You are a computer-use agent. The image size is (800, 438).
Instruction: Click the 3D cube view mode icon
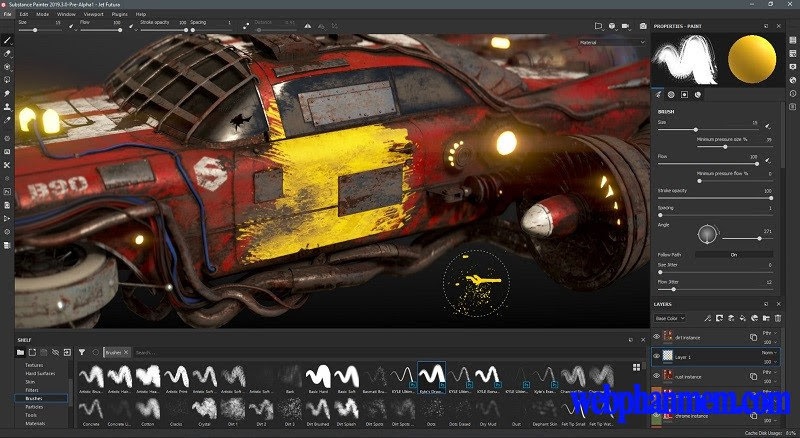612,26
